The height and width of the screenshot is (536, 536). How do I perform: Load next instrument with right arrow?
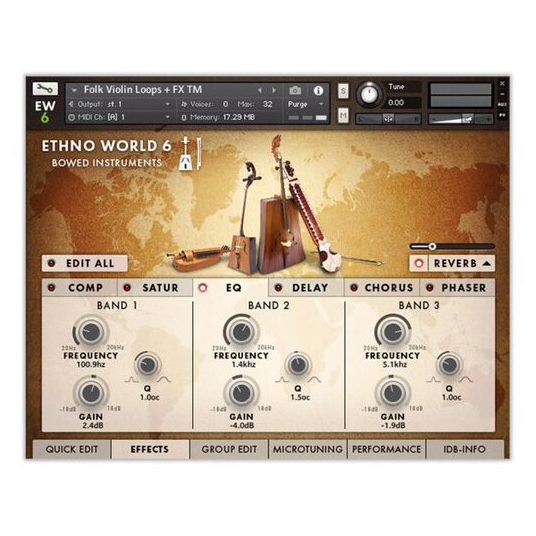[x=274, y=90]
